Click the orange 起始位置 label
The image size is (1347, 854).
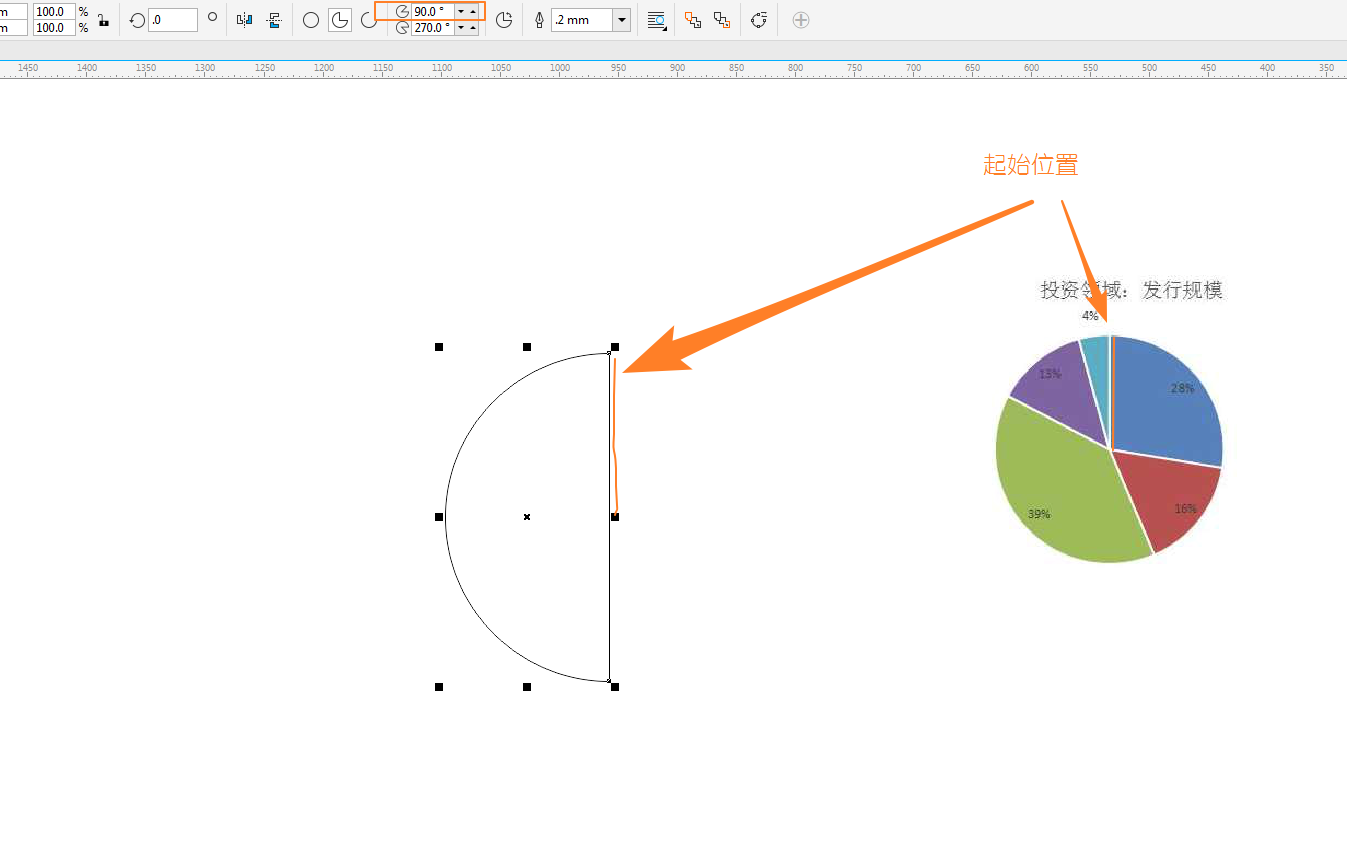(x=1031, y=166)
